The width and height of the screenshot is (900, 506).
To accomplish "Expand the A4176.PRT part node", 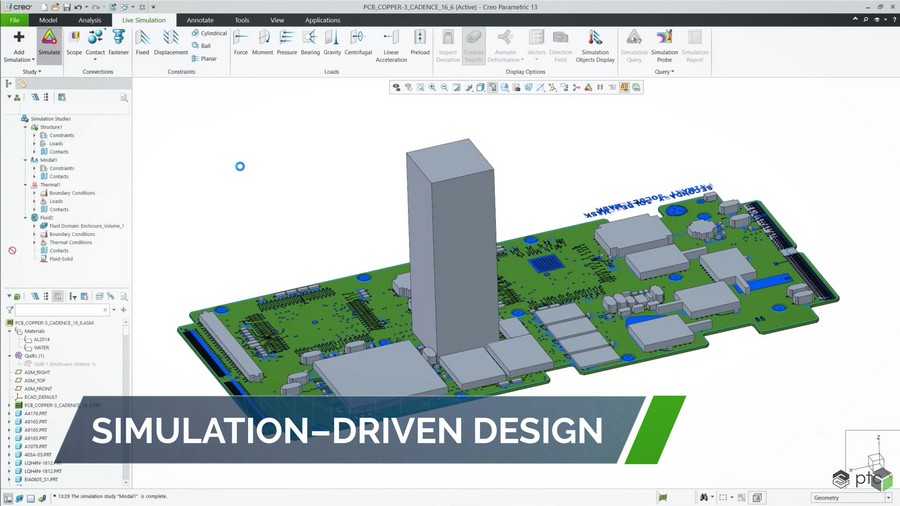I will coord(10,413).
